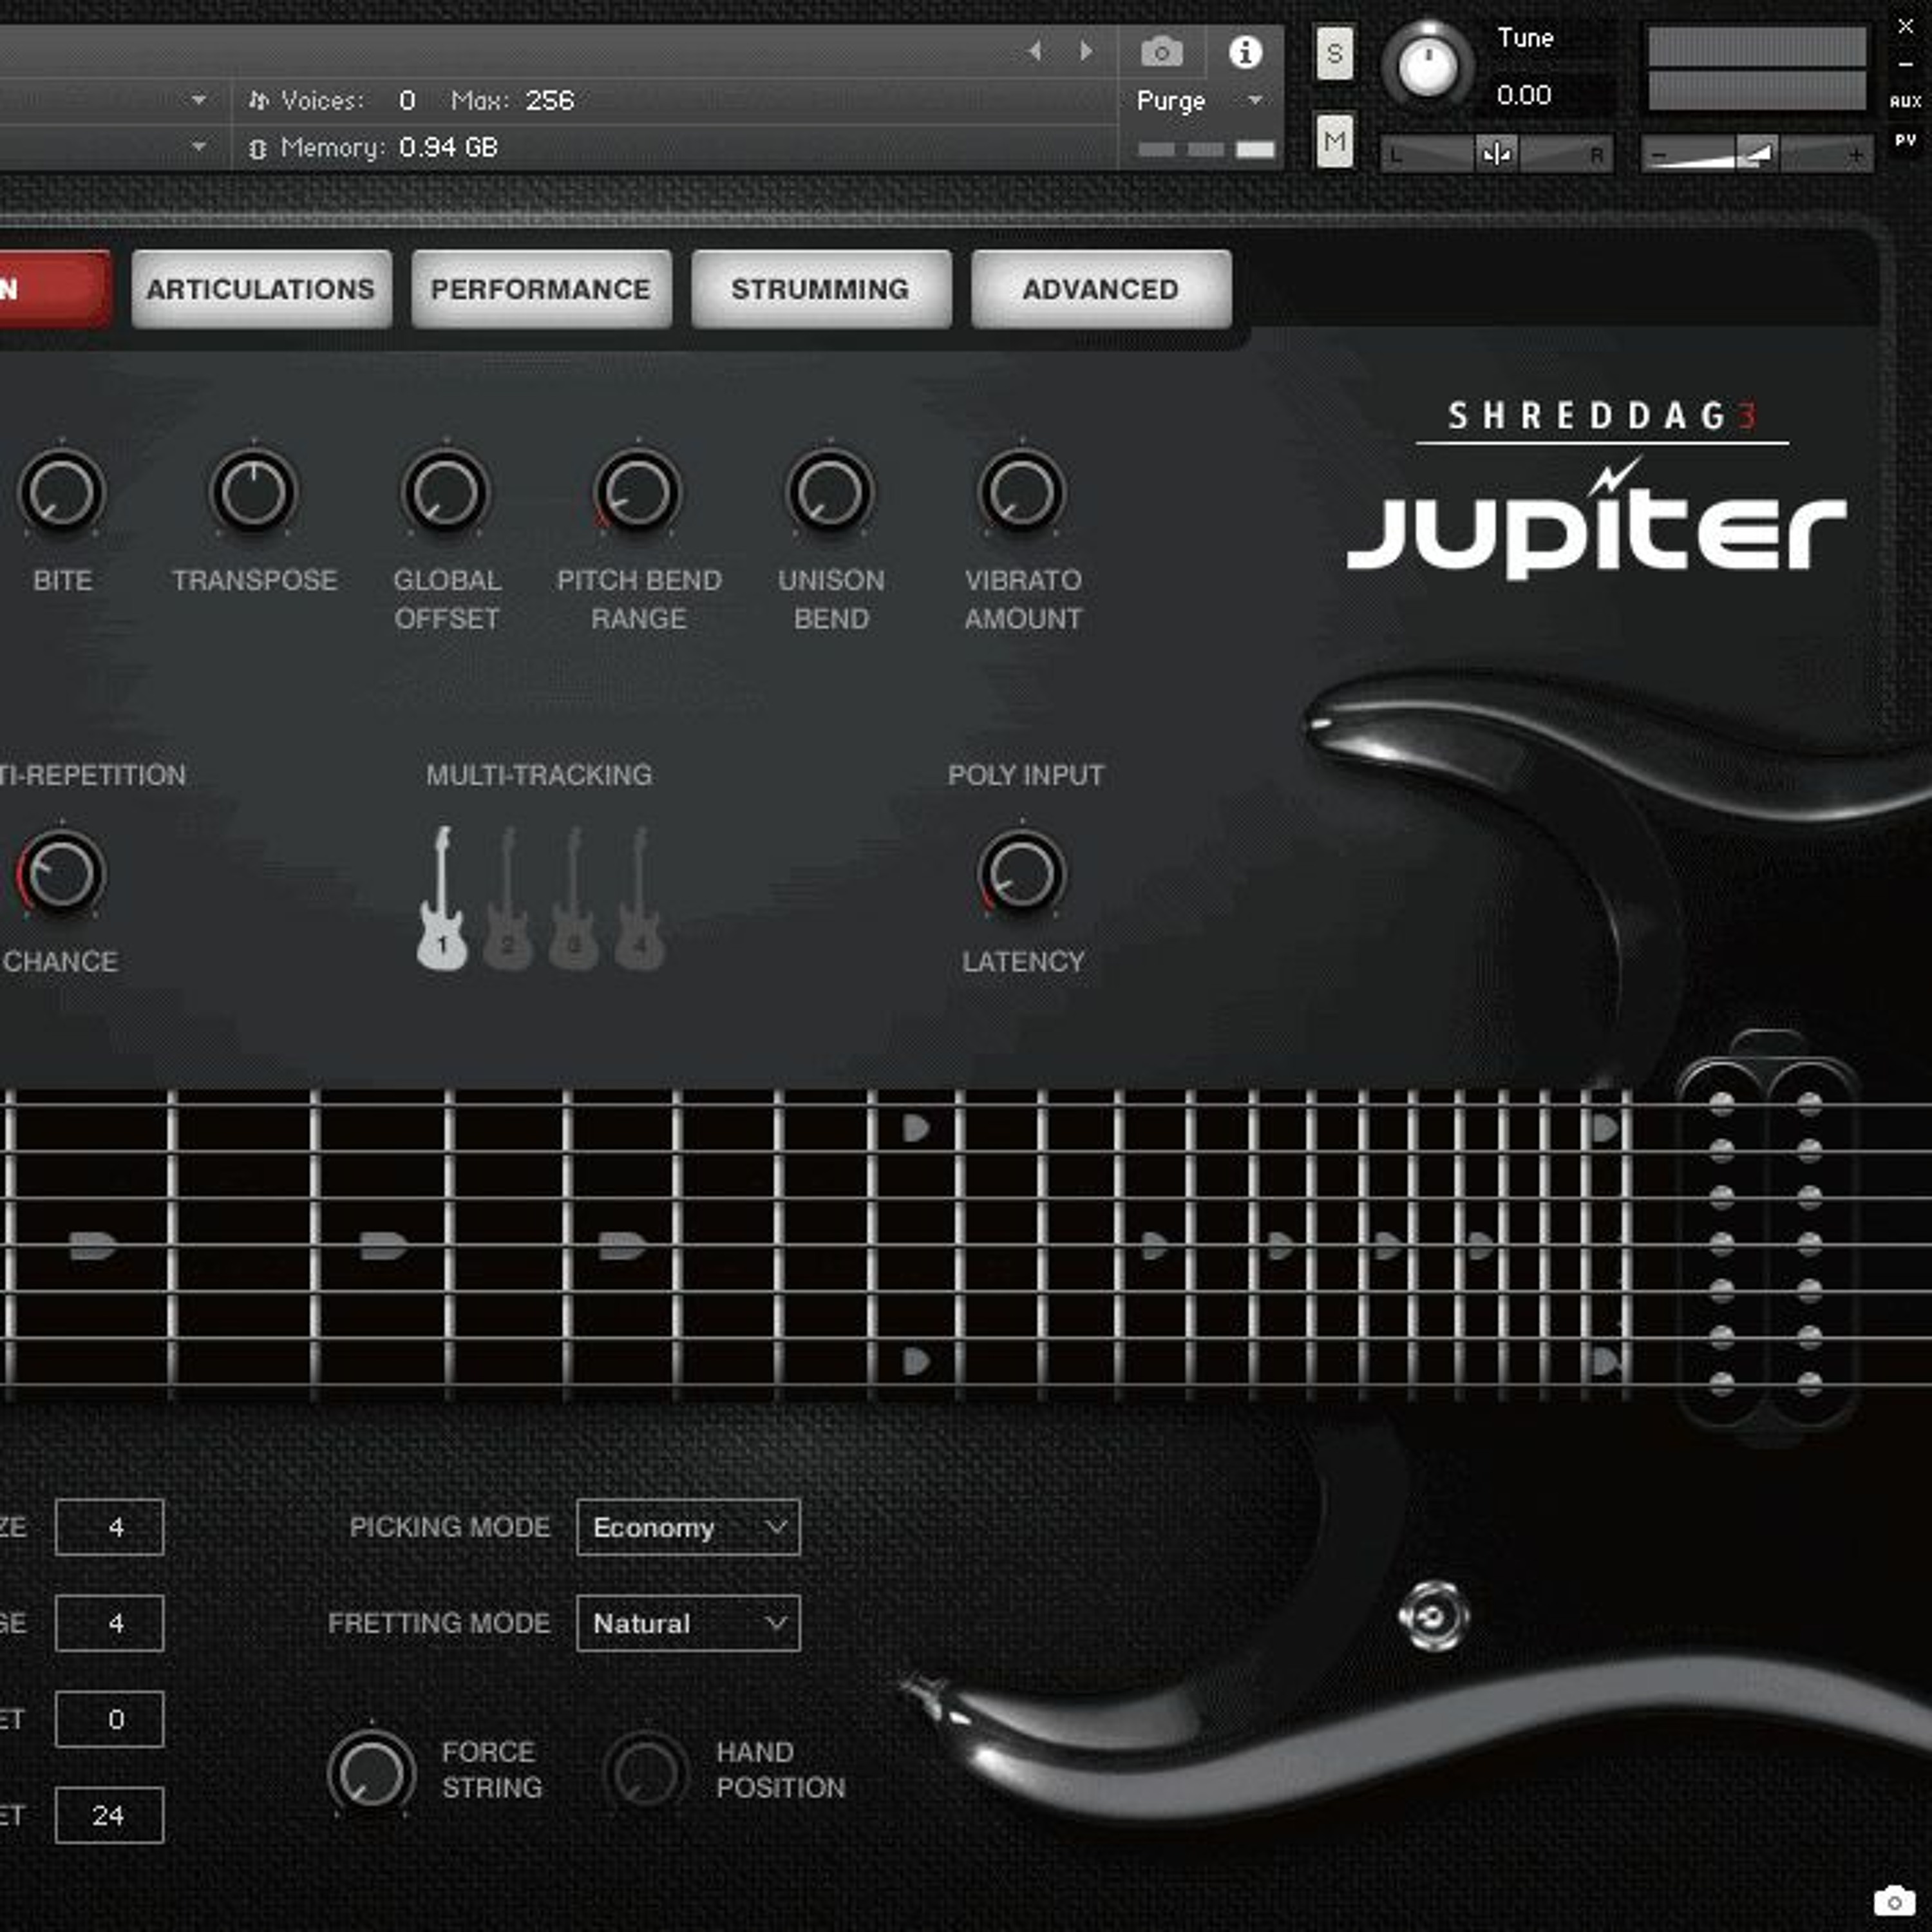Click the 4 box left of PICKING MODE
This screenshot has height=1932, width=1932.
tap(109, 1527)
